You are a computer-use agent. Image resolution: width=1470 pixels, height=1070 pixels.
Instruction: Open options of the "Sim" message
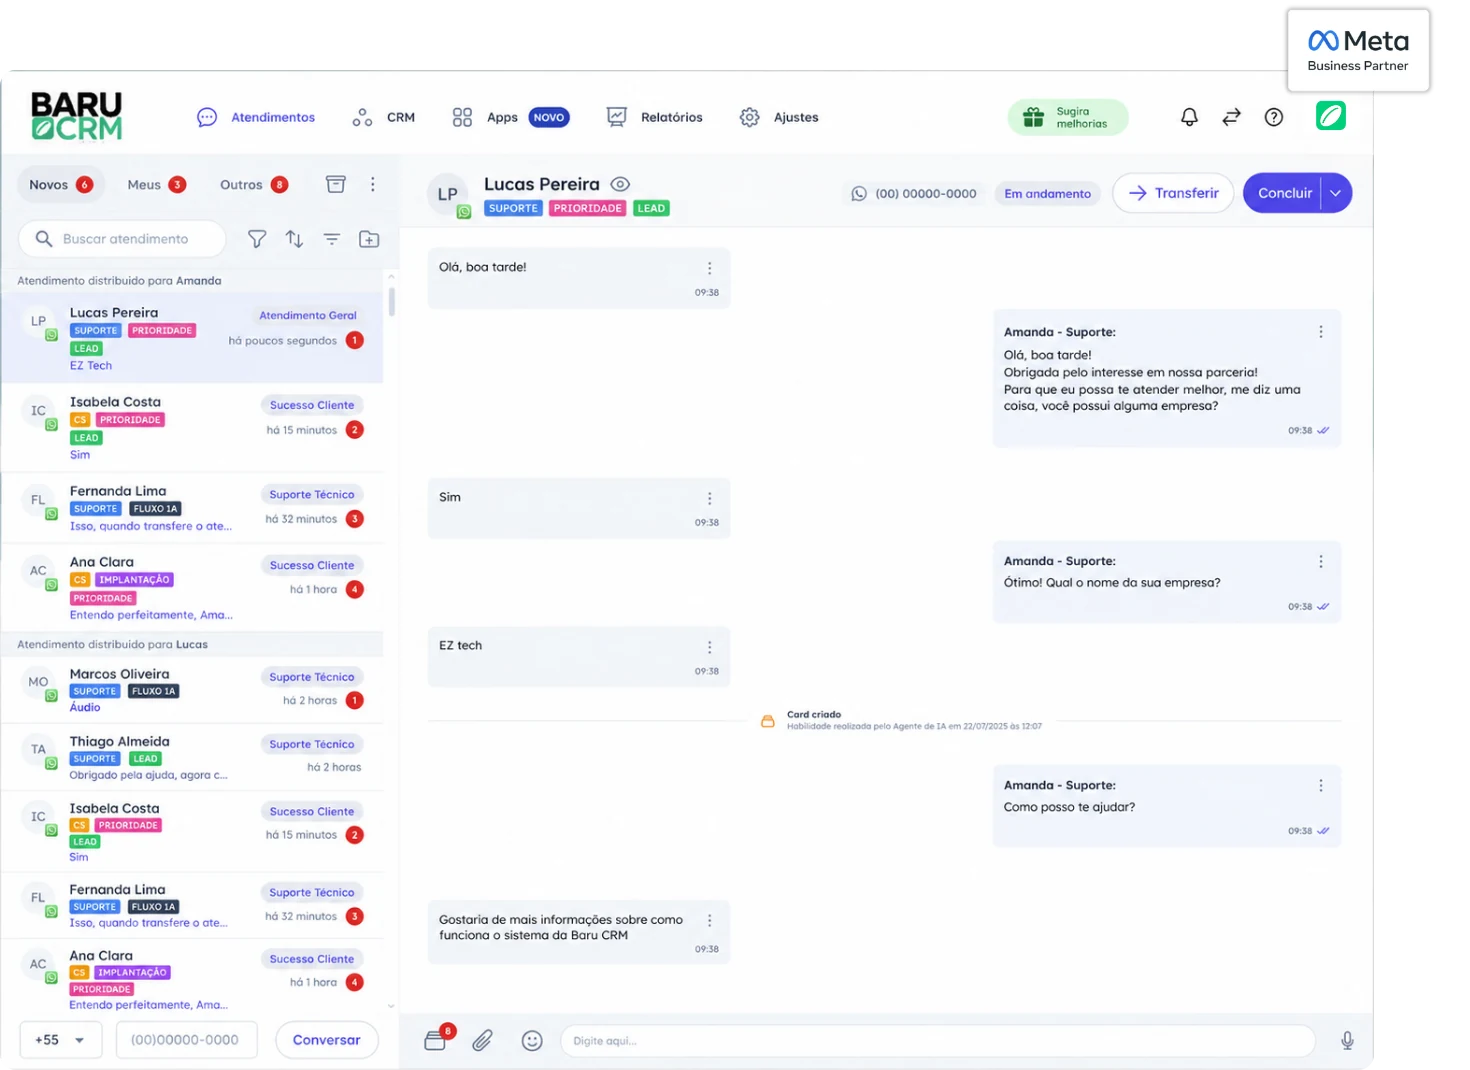pos(710,498)
